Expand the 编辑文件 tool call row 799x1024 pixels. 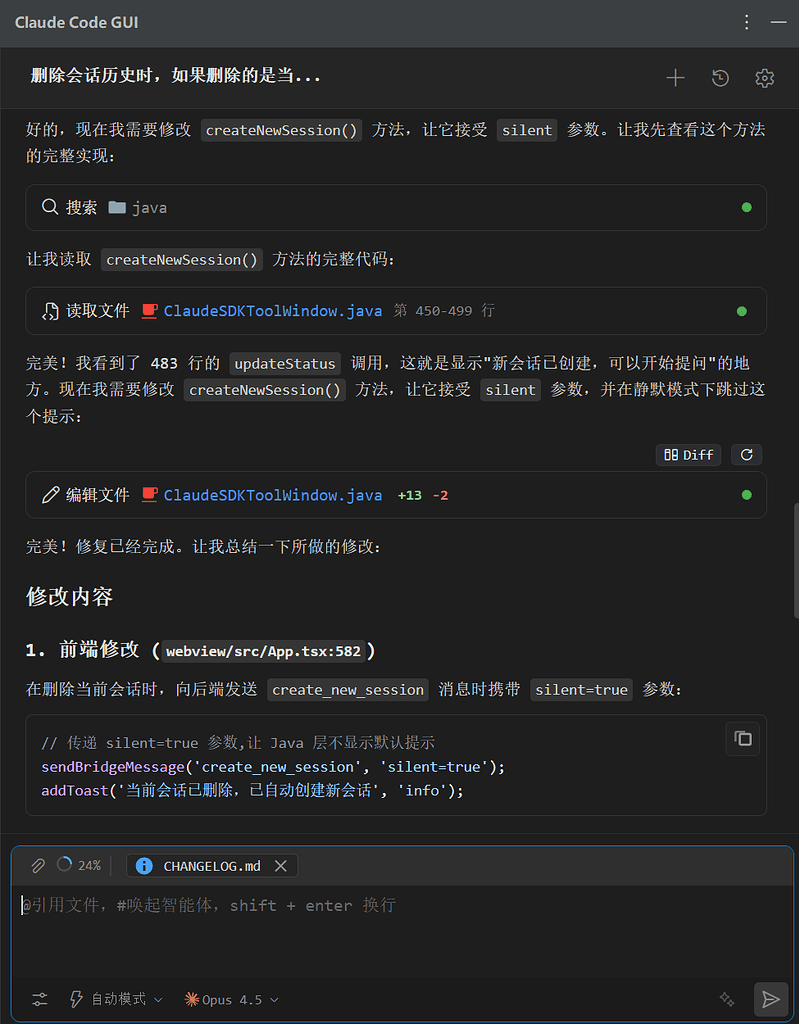(396, 495)
